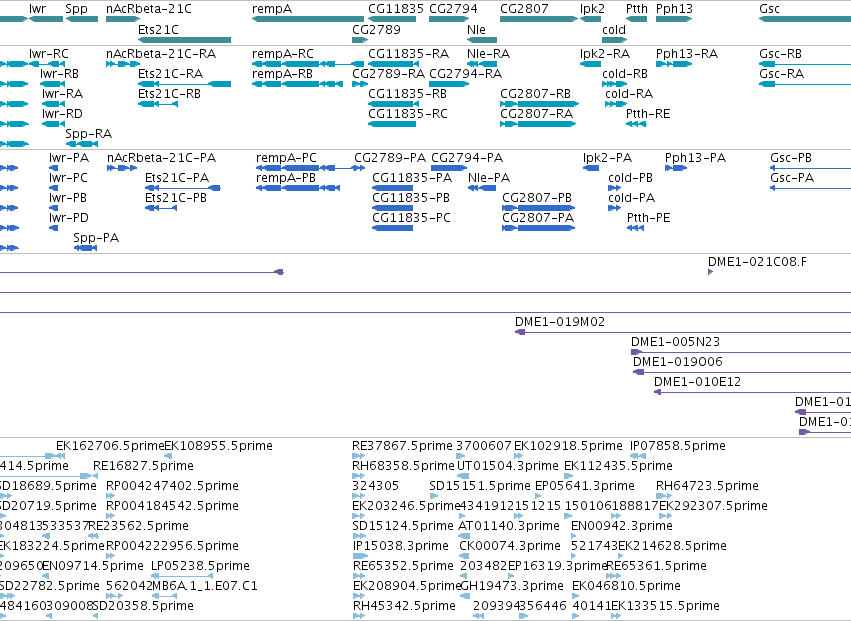
Task: Select the Gsc gene label
Action: click(770, 9)
